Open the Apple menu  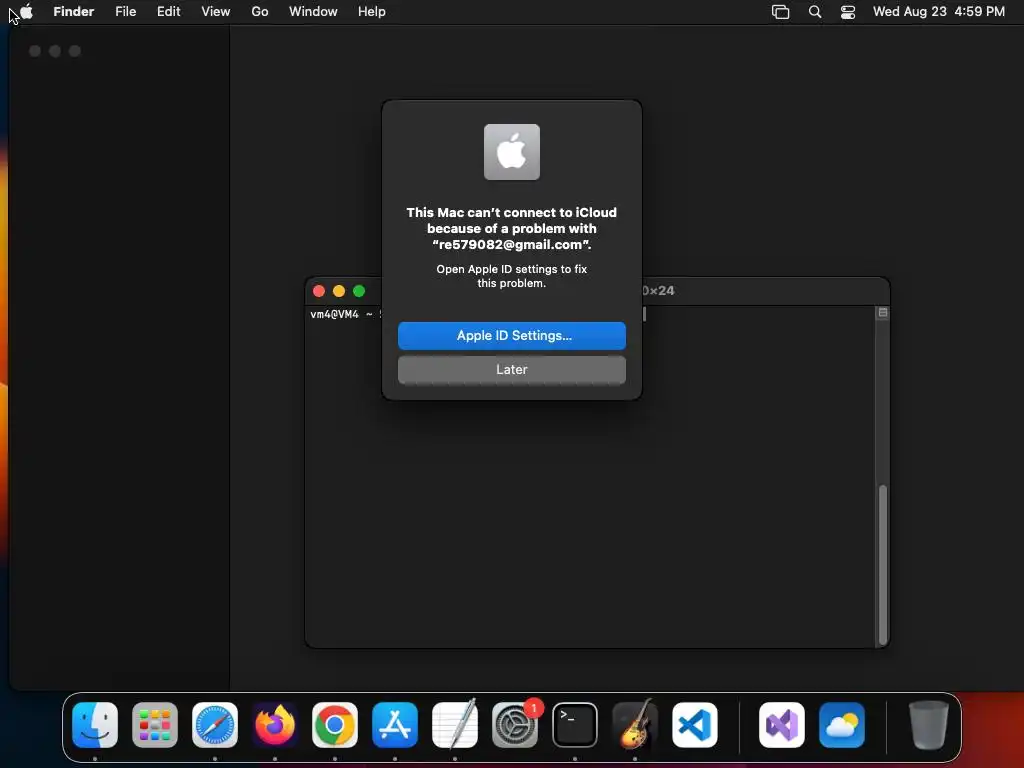[27, 11]
